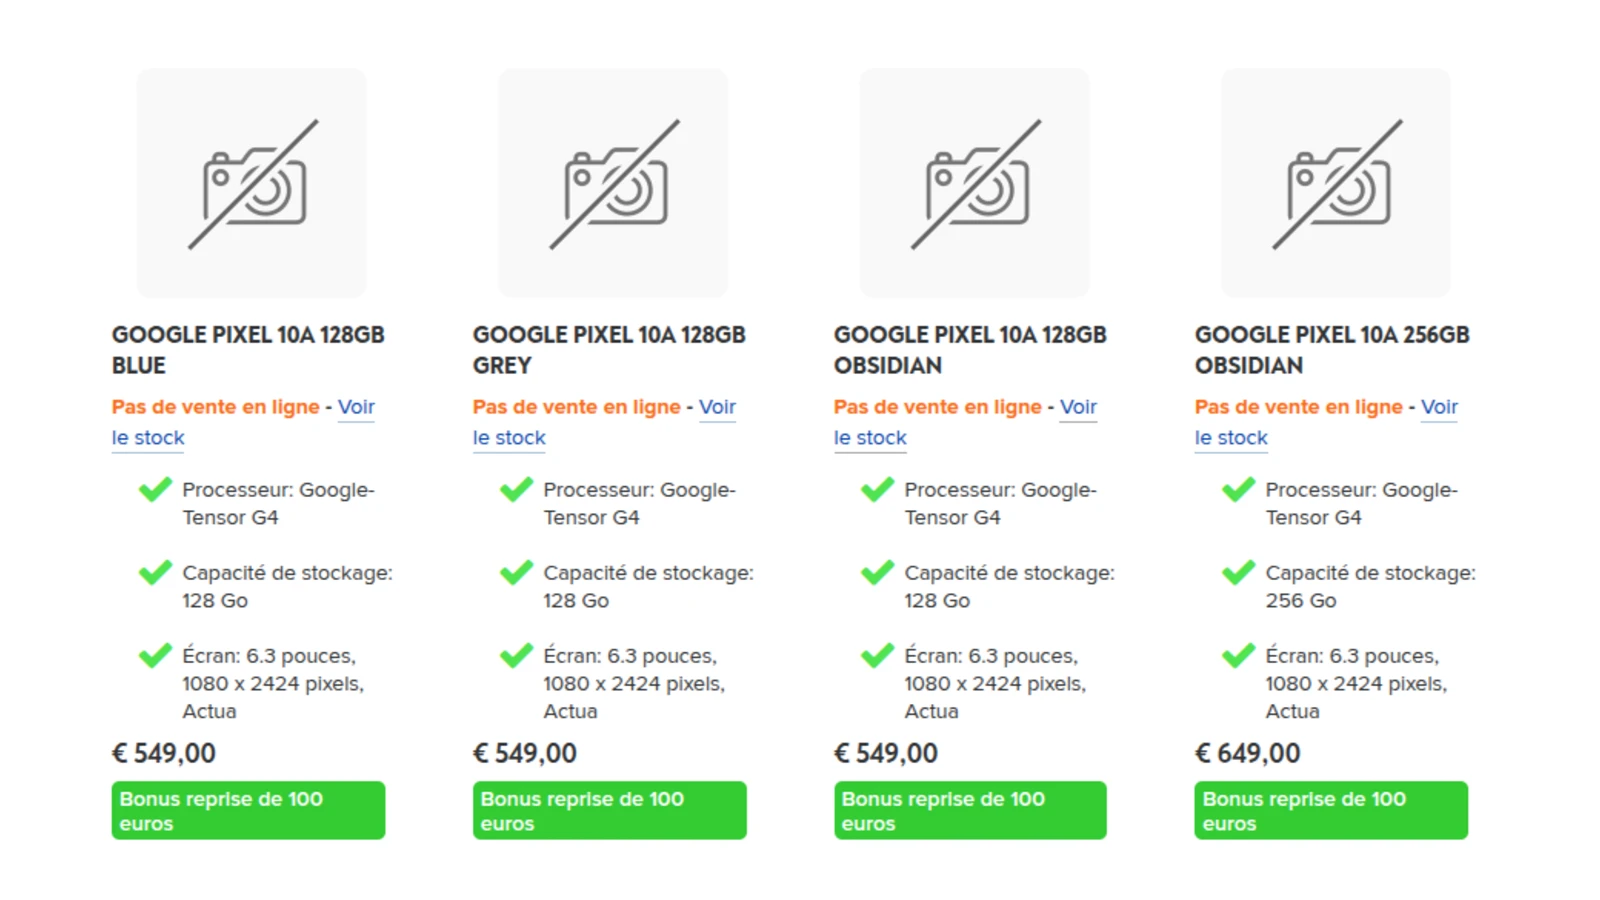1600x900 pixels.
Task: Open the Google Pixel 10A 128GB Blue title
Action: pos(247,350)
